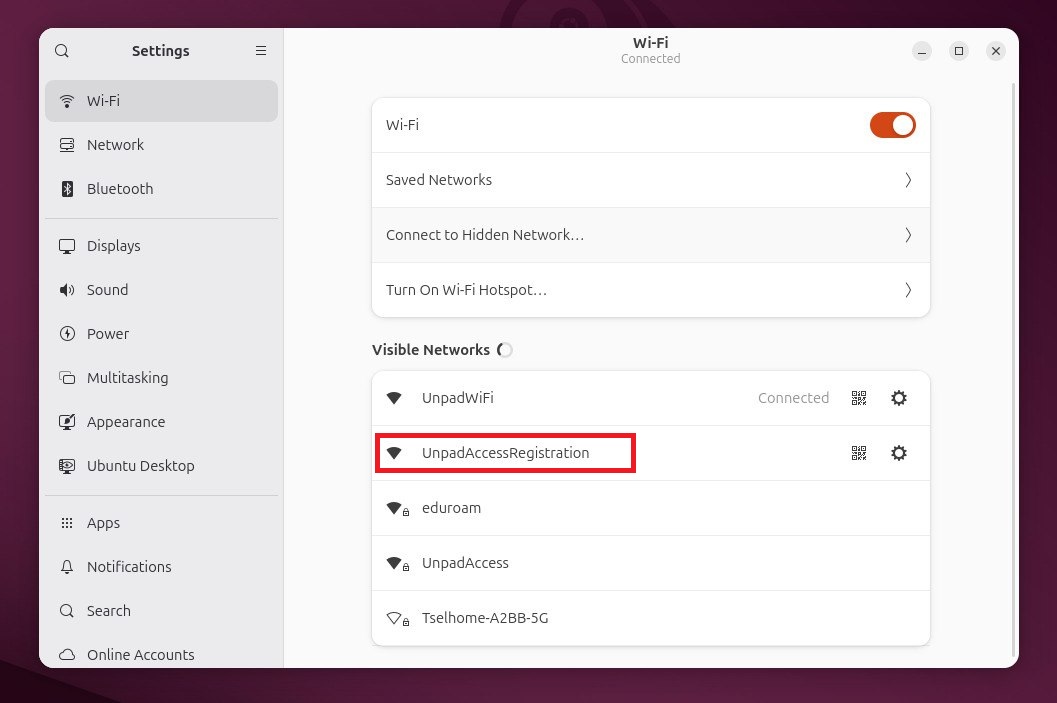1057x703 pixels.
Task: Click the Search magnifier icon in sidebar list
Action: tap(67, 611)
